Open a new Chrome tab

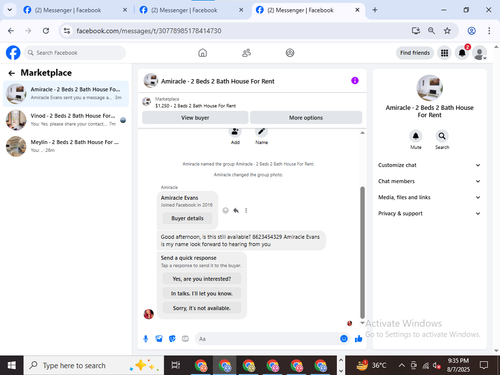375,10
